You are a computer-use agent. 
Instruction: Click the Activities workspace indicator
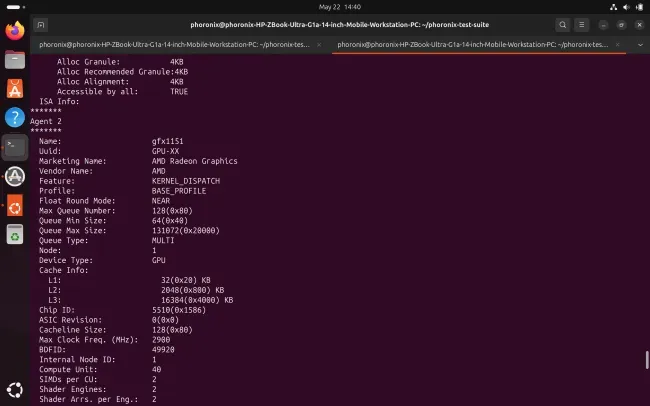16,7
